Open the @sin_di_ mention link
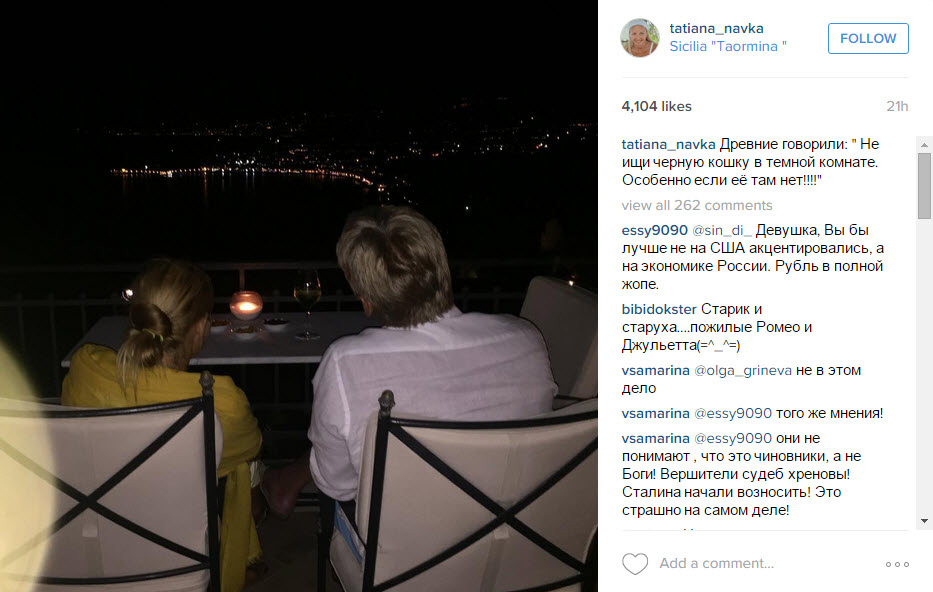This screenshot has width=933, height=592. (x=722, y=230)
